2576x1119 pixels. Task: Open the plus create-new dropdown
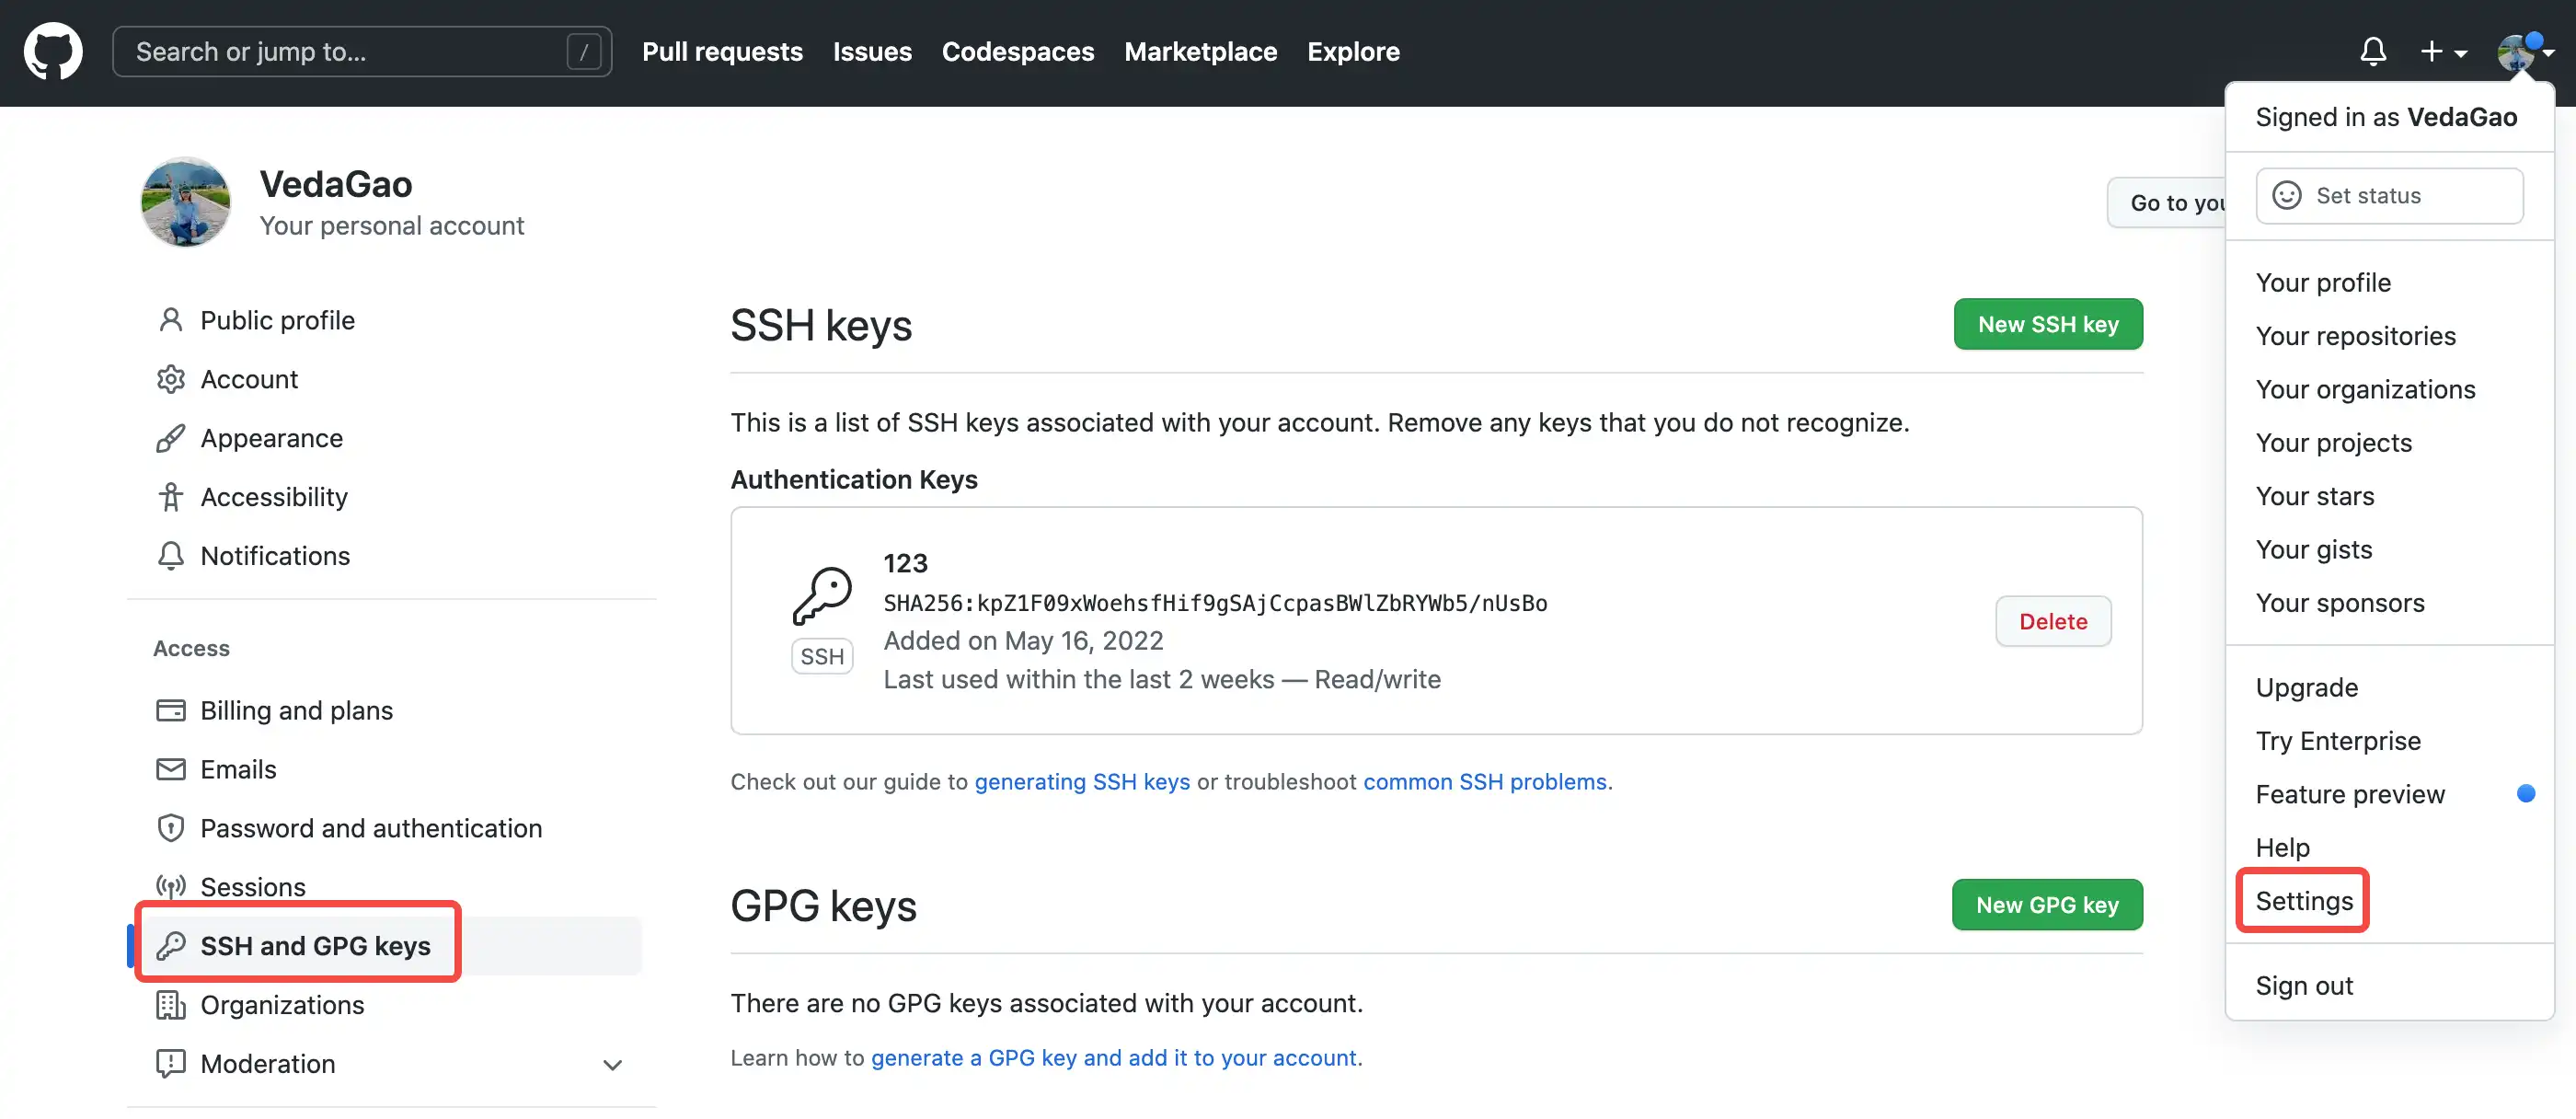click(x=2443, y=51)
